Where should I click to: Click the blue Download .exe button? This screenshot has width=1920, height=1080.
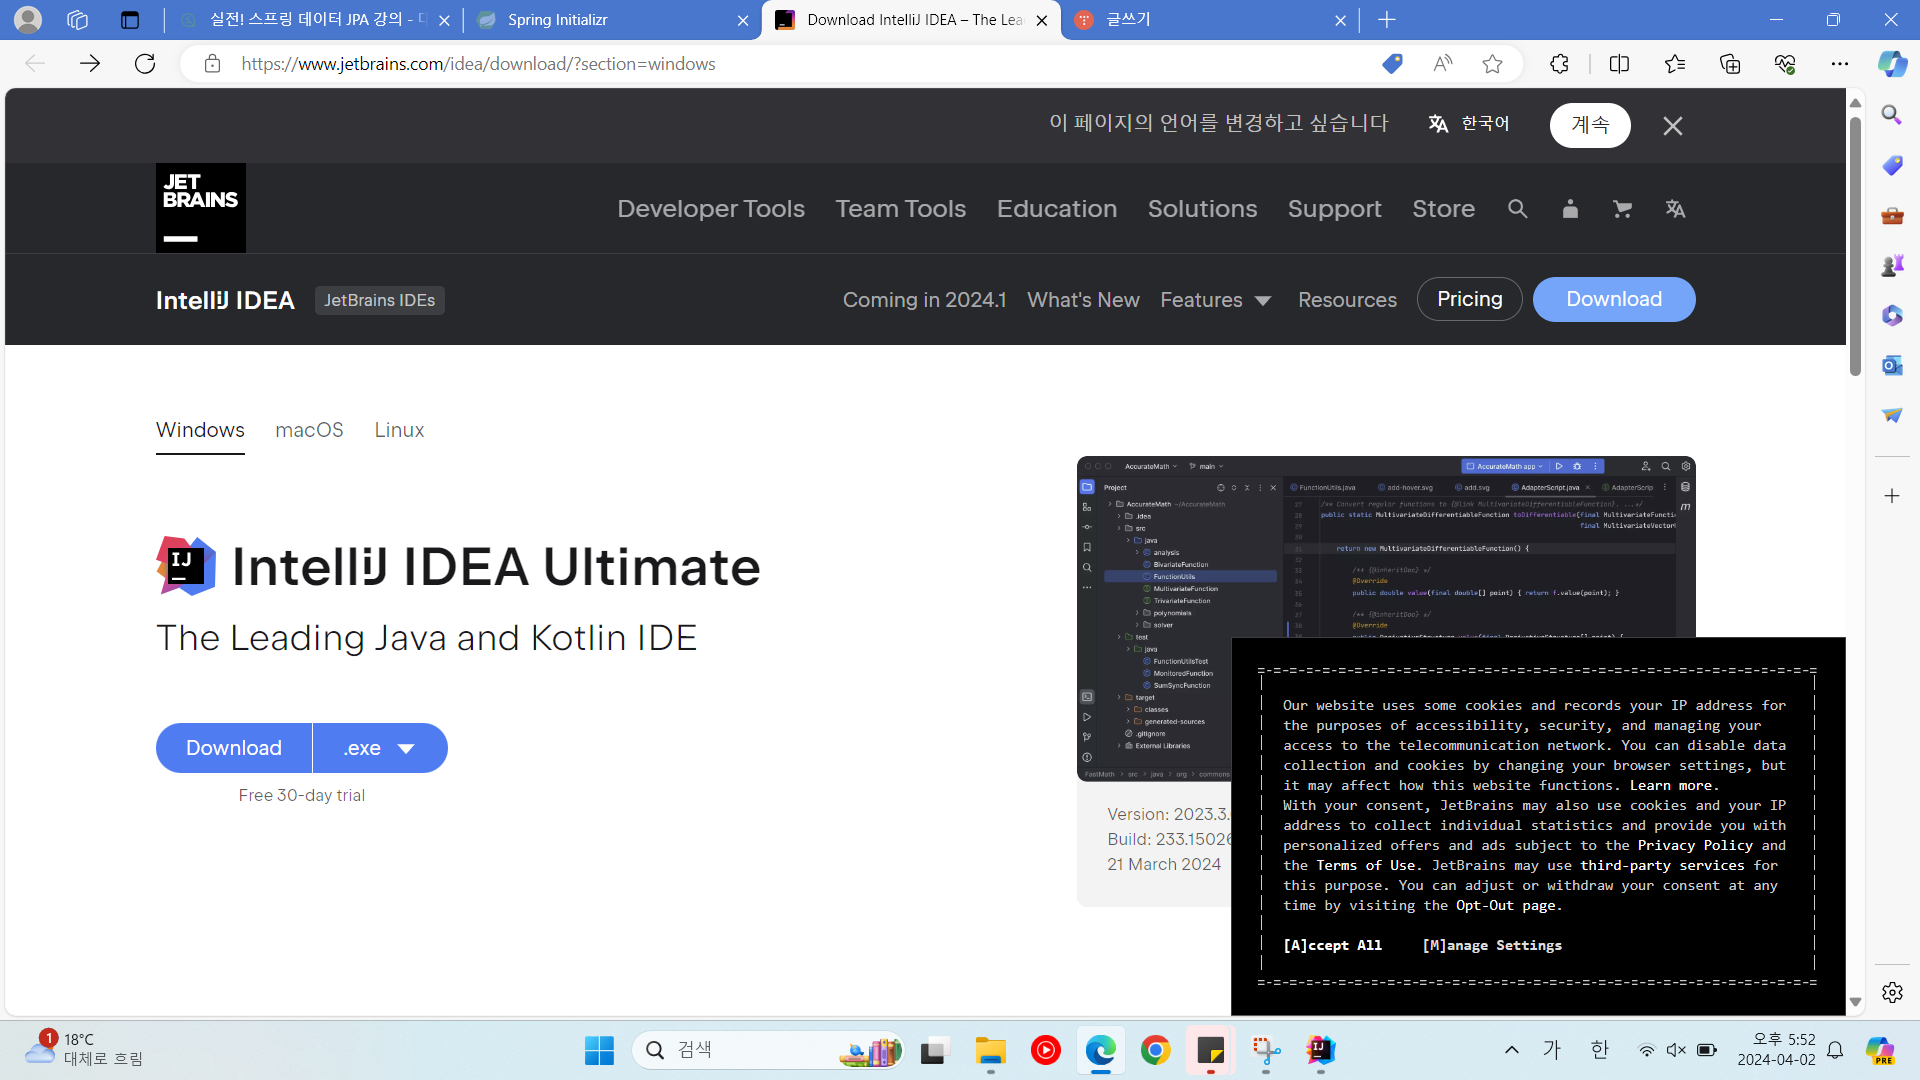point(234,748)
